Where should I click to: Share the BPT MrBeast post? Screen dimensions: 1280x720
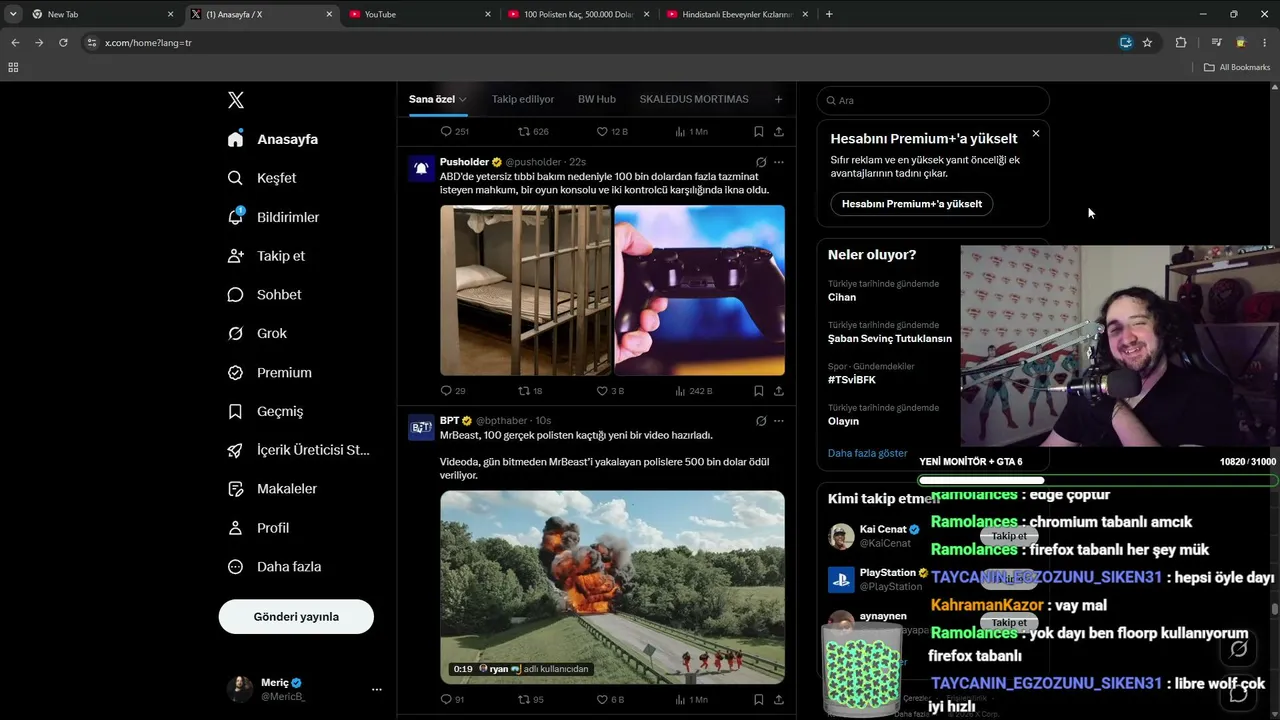pos(779,700)
